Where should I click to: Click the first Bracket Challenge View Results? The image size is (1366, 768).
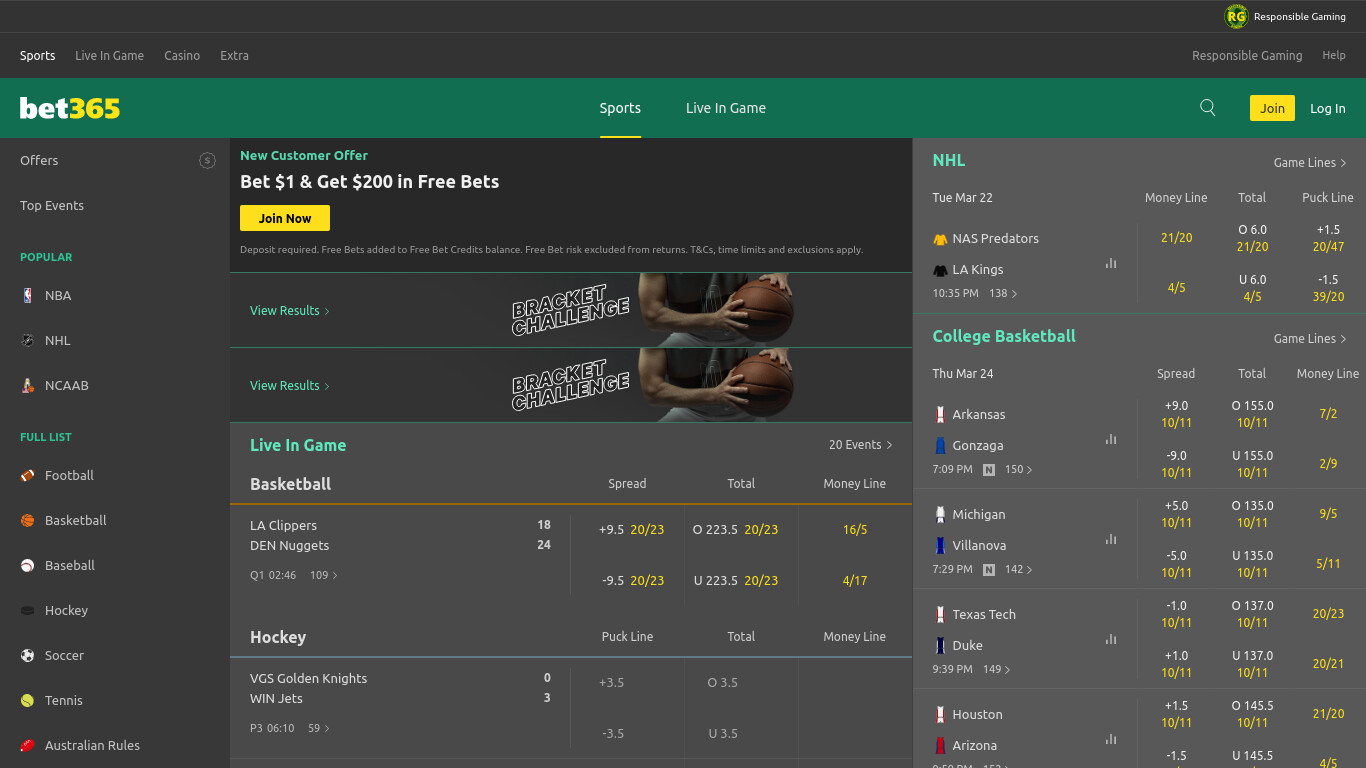[290, 310]
